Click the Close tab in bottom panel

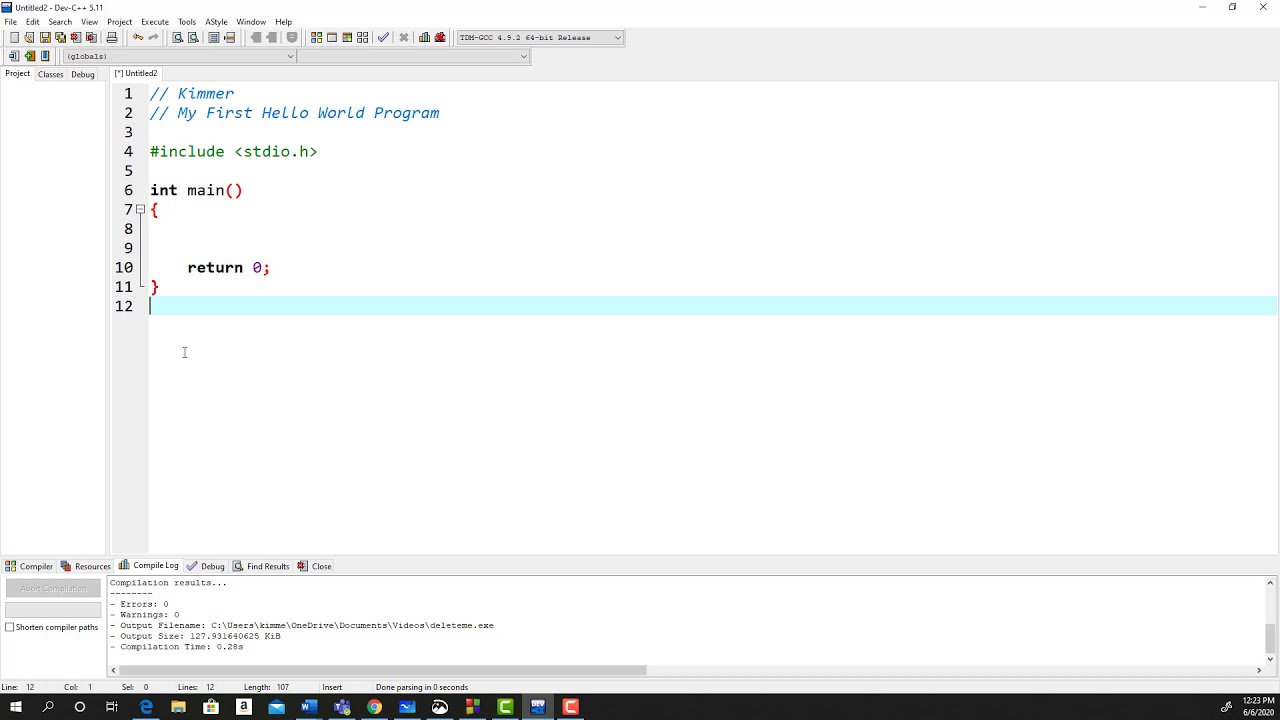pos(314,566)
